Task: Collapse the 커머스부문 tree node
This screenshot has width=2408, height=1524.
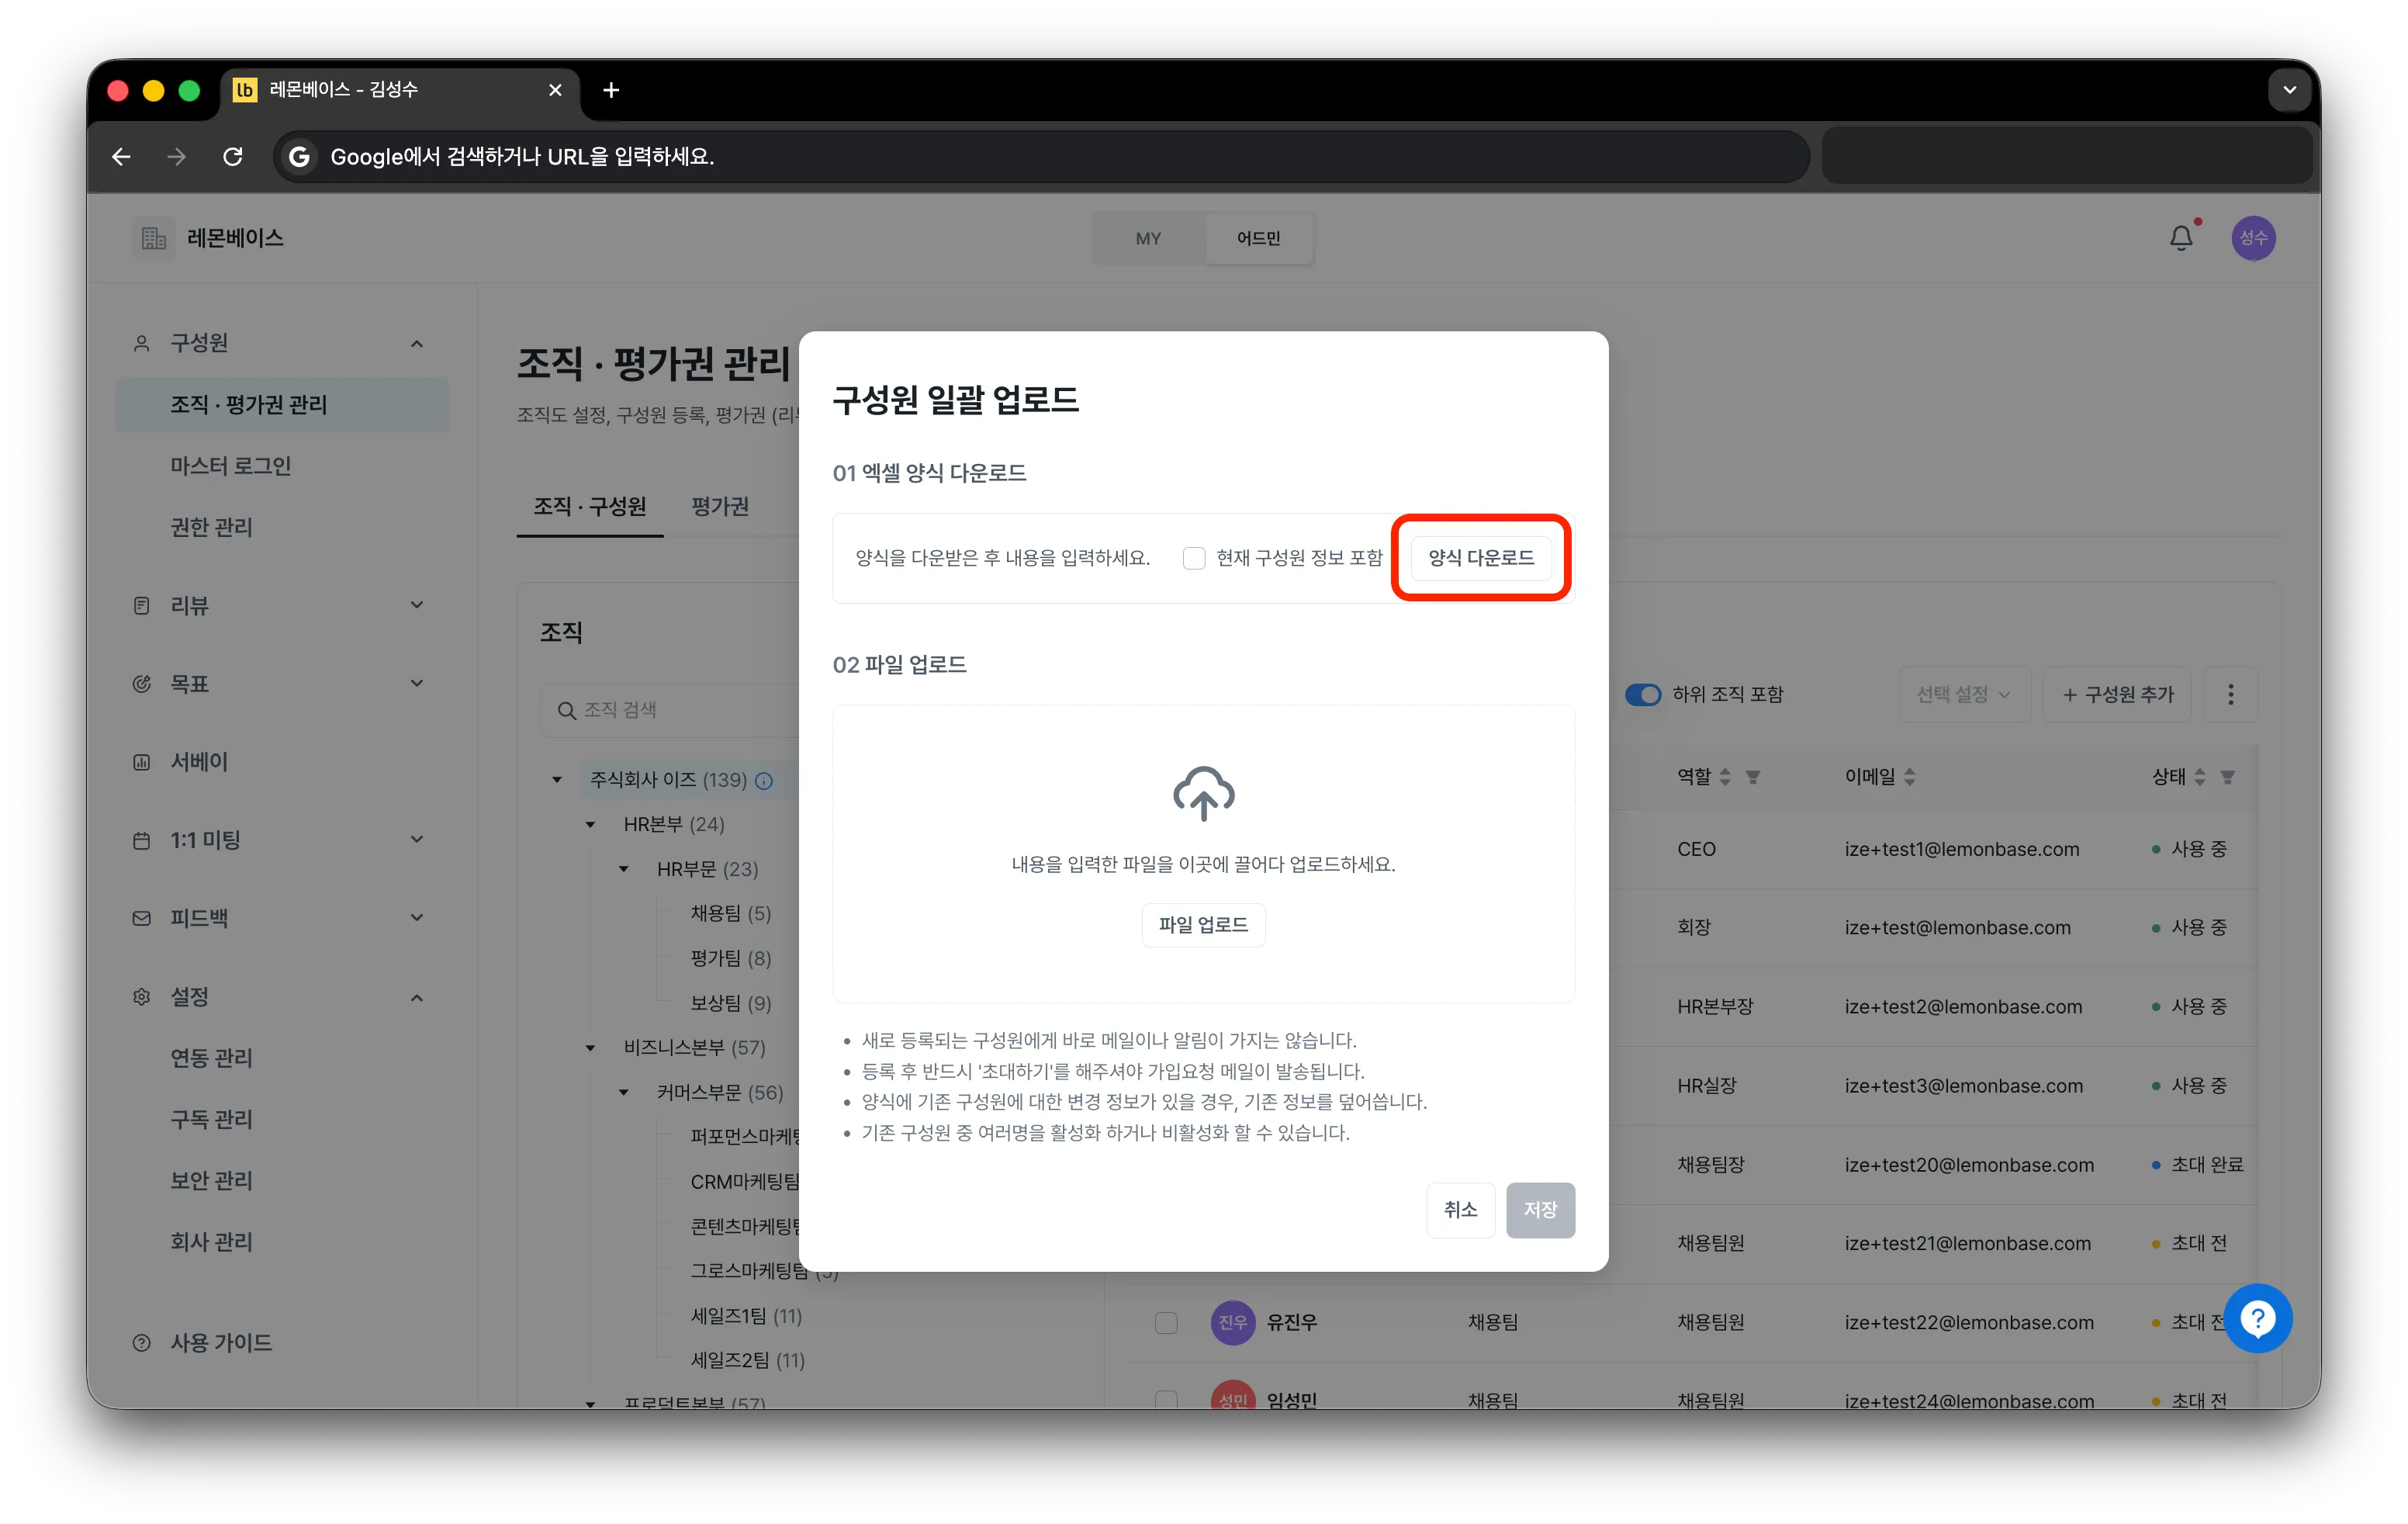Action: (x=624, y=1092)
